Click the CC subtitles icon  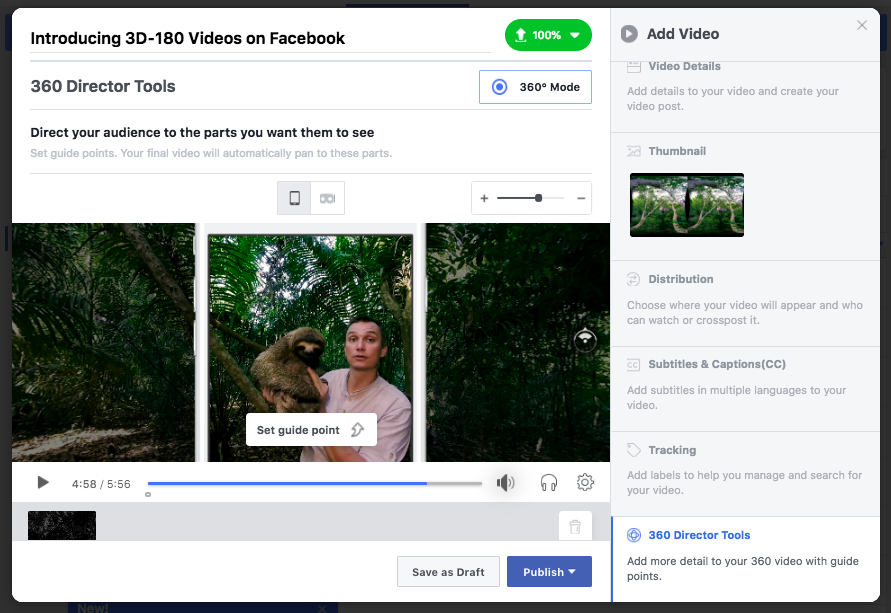(633, 365)
